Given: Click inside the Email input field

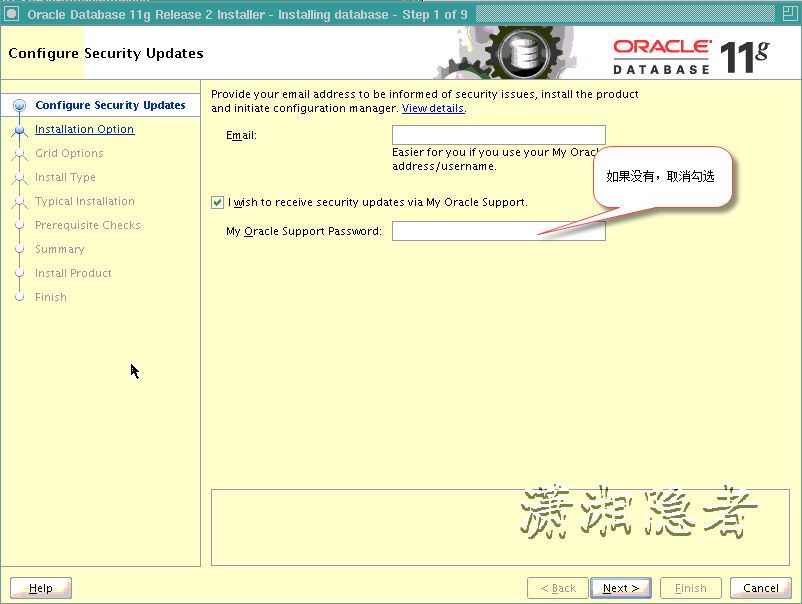Looking at the screenshot, I should point(498,135).
